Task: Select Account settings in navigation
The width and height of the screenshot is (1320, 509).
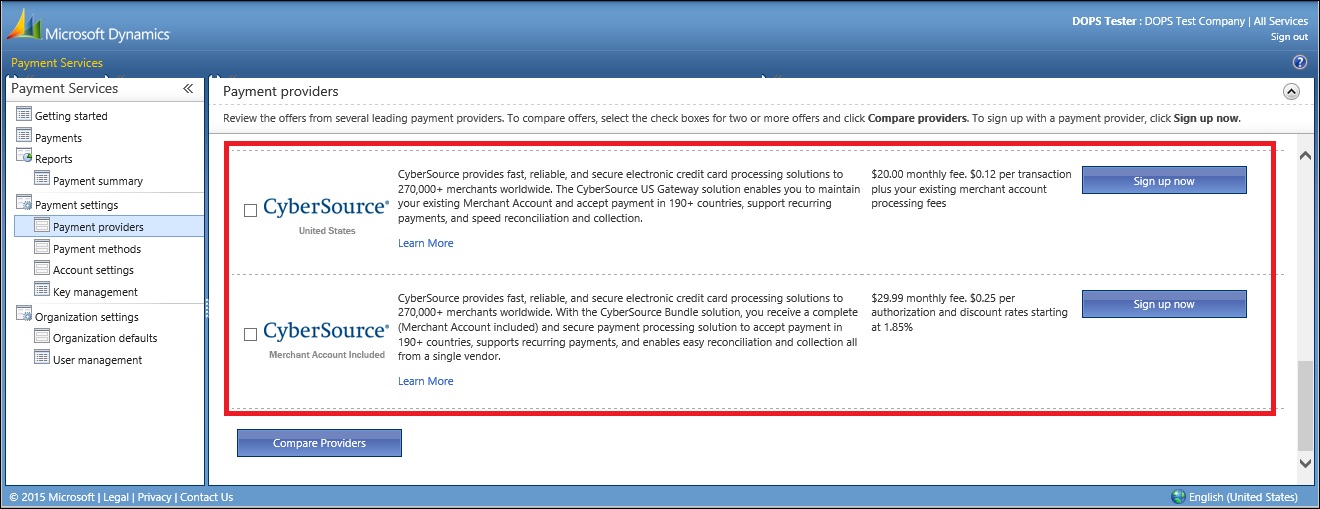Action: pyautogui.click(x=93, y=270)
